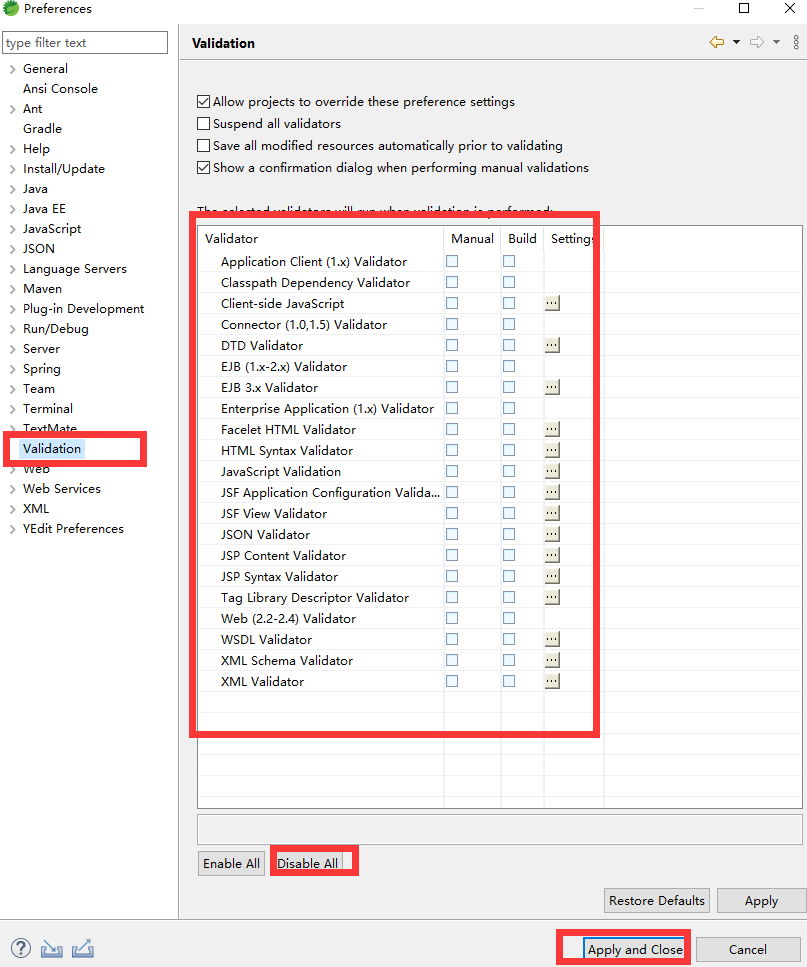This screenshot has height=967, width=807.
Task: Check Manual validation for HTML Syntax Validator
Action: point(451,450)
